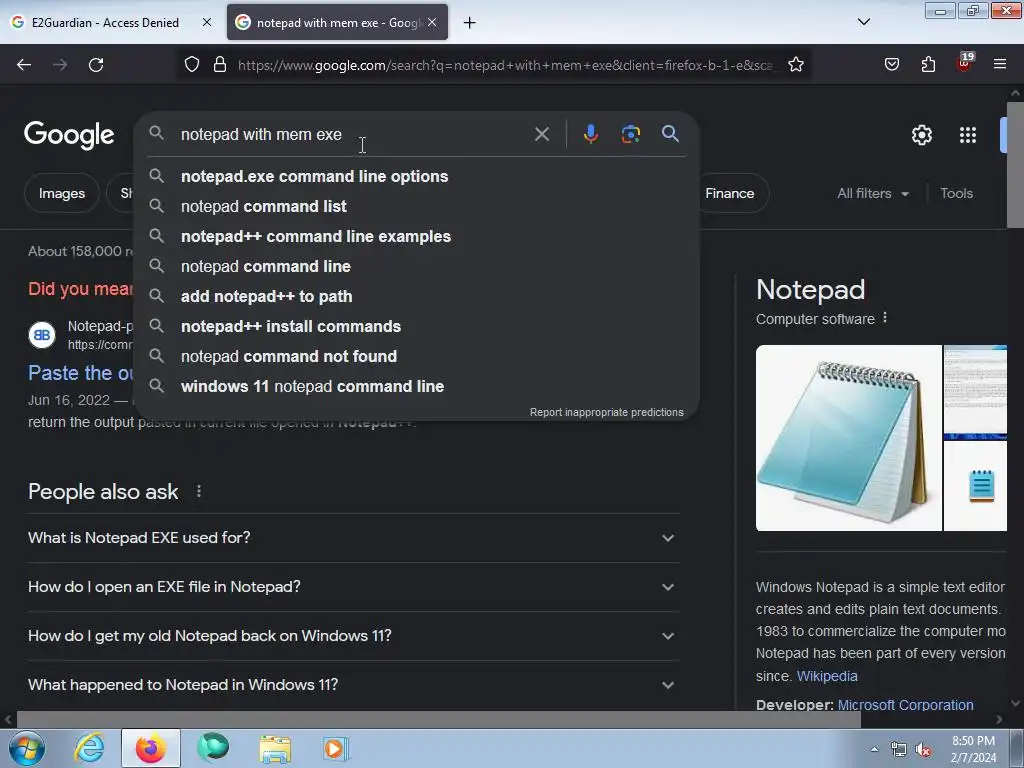This screenshot has height=768, width=1024.
Task: Search by image with the Google Lens icon
Action: [630, 134]
